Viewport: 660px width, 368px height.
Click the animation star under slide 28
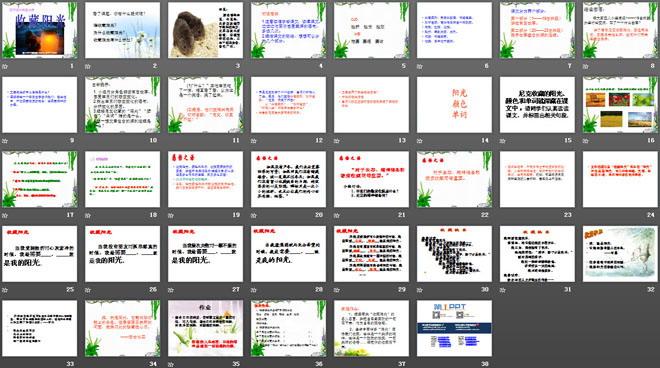point(253,290)
